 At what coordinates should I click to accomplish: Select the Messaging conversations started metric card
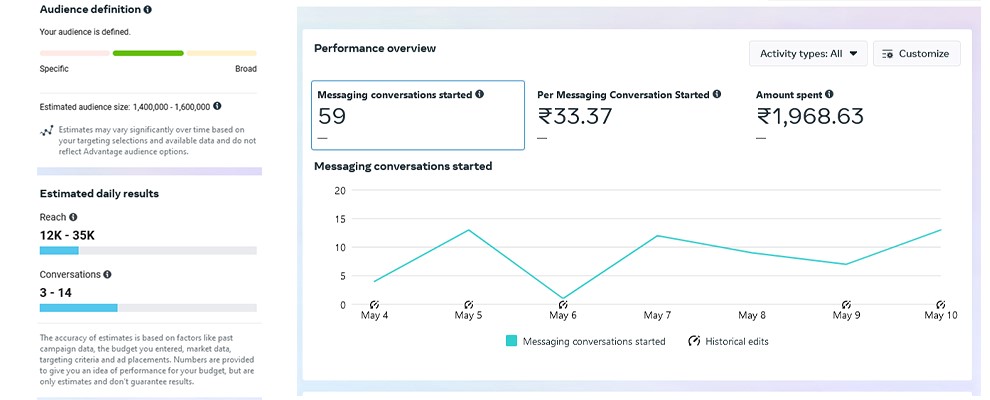[x=417, y=115]
